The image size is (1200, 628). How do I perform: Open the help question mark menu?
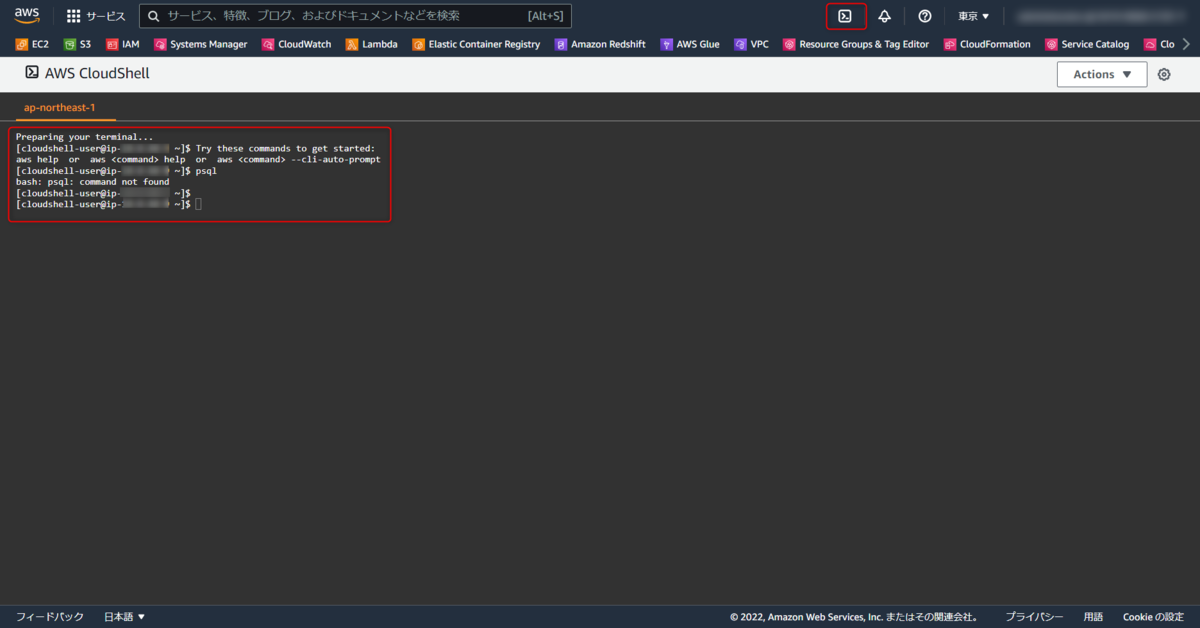925,16
